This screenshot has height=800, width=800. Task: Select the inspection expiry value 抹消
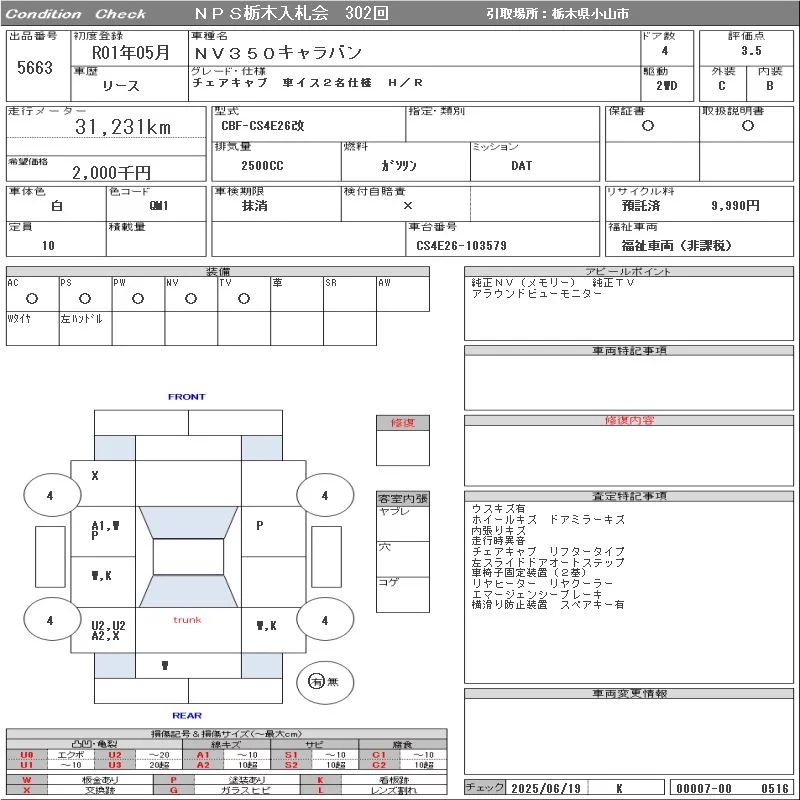[x=255, y=206]
